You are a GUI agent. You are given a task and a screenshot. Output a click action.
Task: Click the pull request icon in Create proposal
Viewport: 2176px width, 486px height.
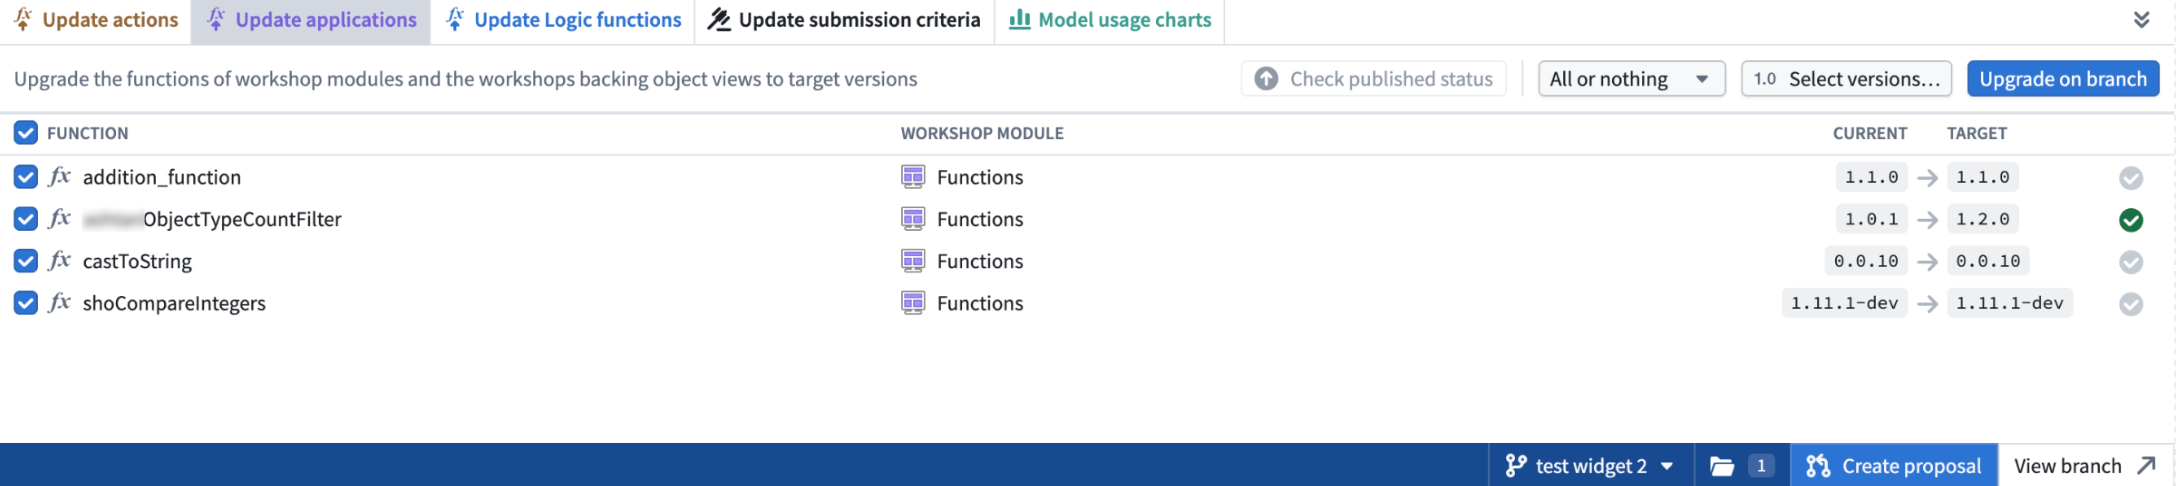pos(1818,466)
